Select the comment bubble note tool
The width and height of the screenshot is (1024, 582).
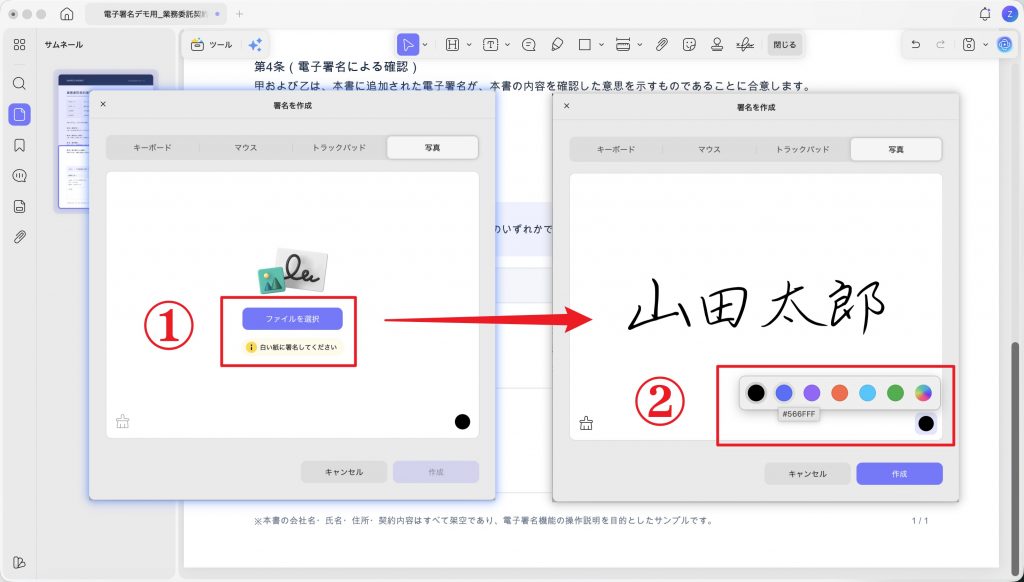click(529, 44)
